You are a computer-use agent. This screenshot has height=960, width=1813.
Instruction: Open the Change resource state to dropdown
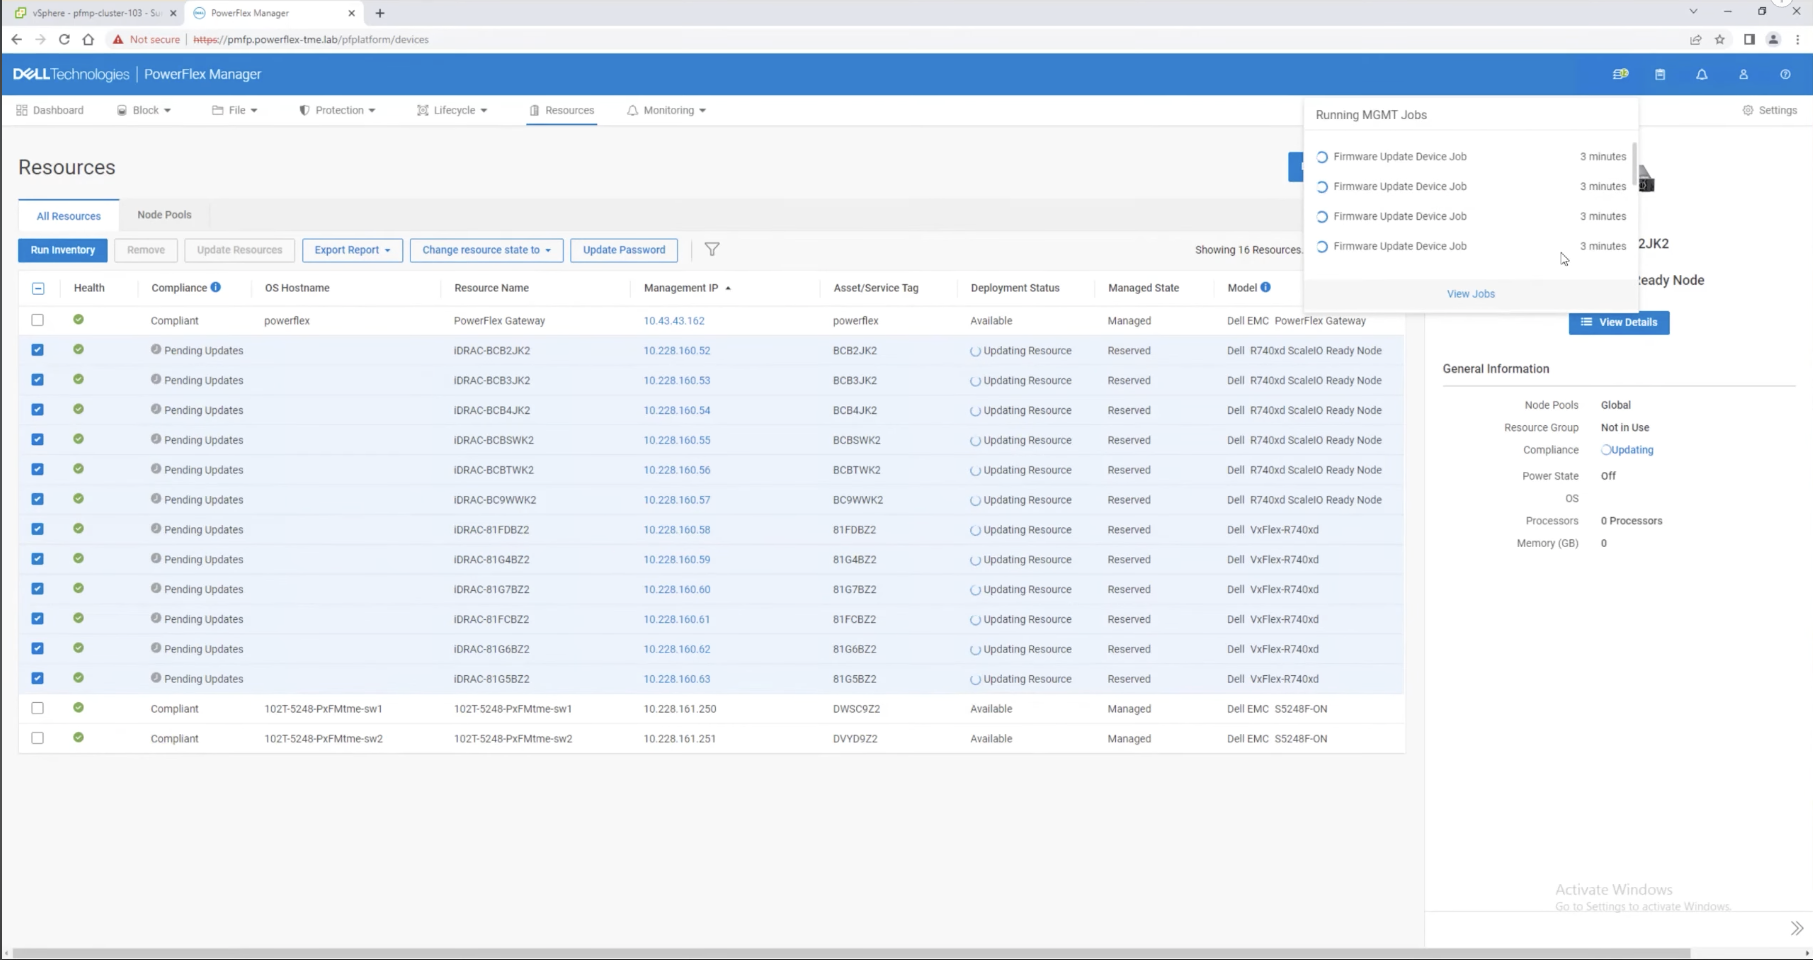[487, 250]
